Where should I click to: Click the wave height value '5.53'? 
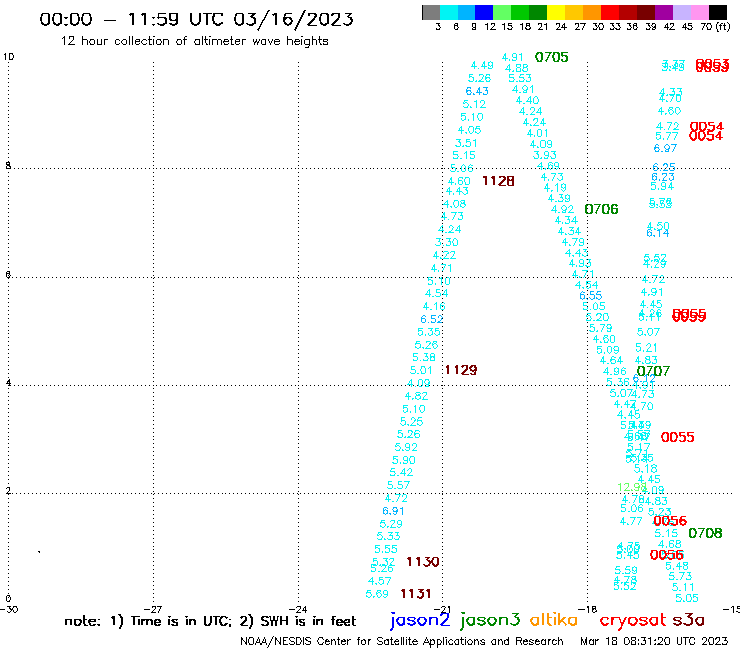[x=520, y=78]
